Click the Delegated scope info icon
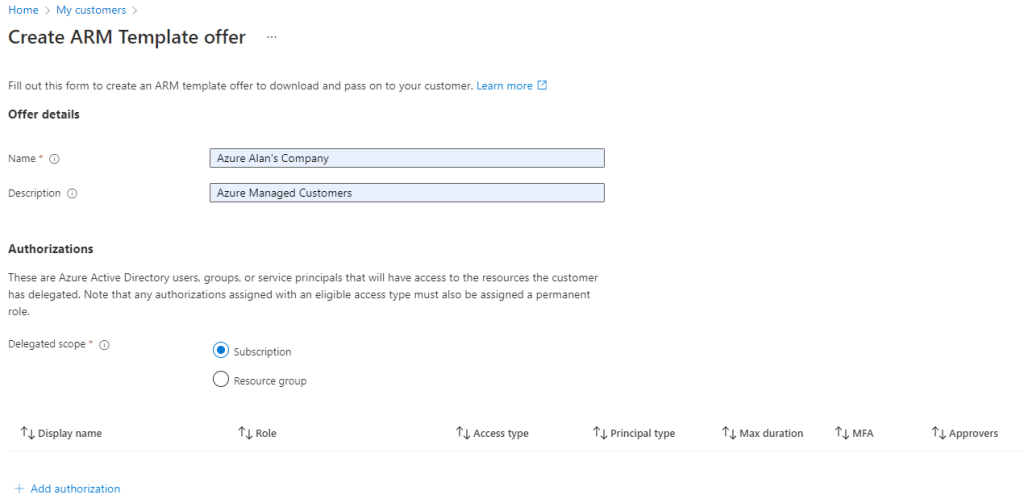The width and height of the screenshot is (1024, 503). click(x=104, y=345)
